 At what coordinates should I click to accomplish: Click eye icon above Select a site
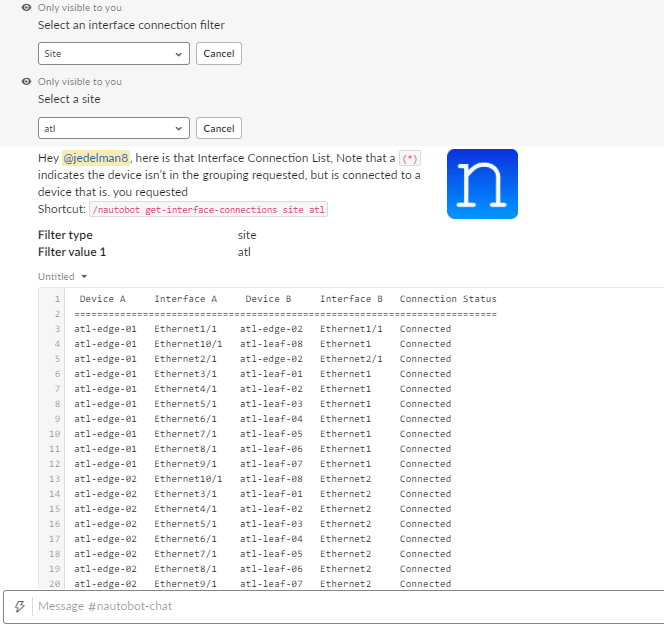pyautogui.click(x=26, y=81)
